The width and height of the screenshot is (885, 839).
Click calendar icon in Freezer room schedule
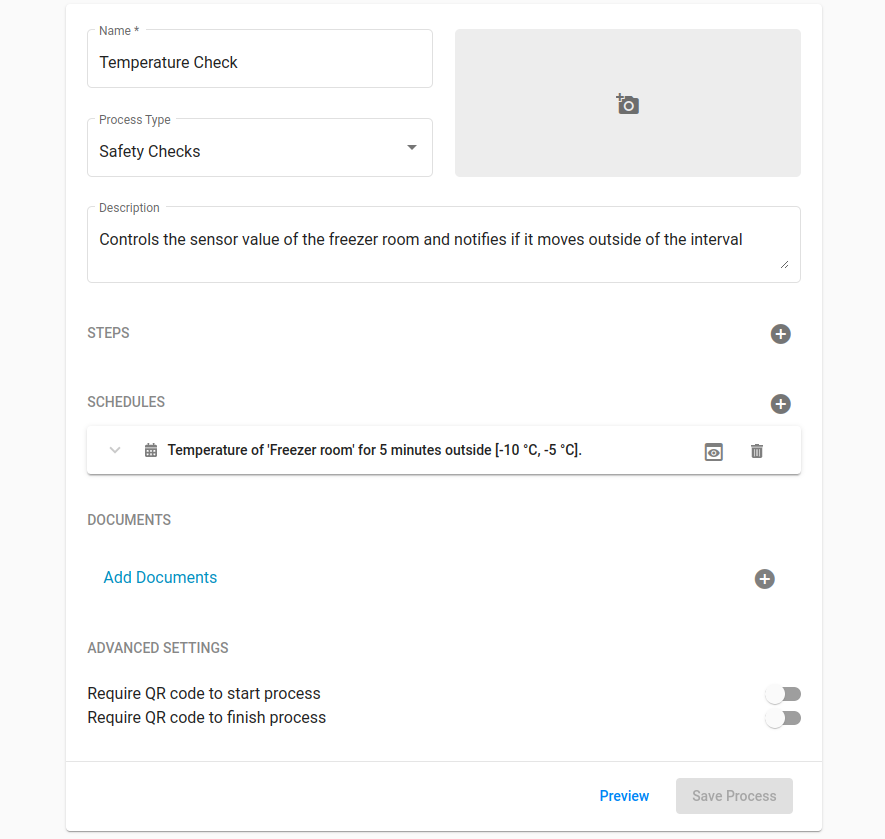click(151, 451)
